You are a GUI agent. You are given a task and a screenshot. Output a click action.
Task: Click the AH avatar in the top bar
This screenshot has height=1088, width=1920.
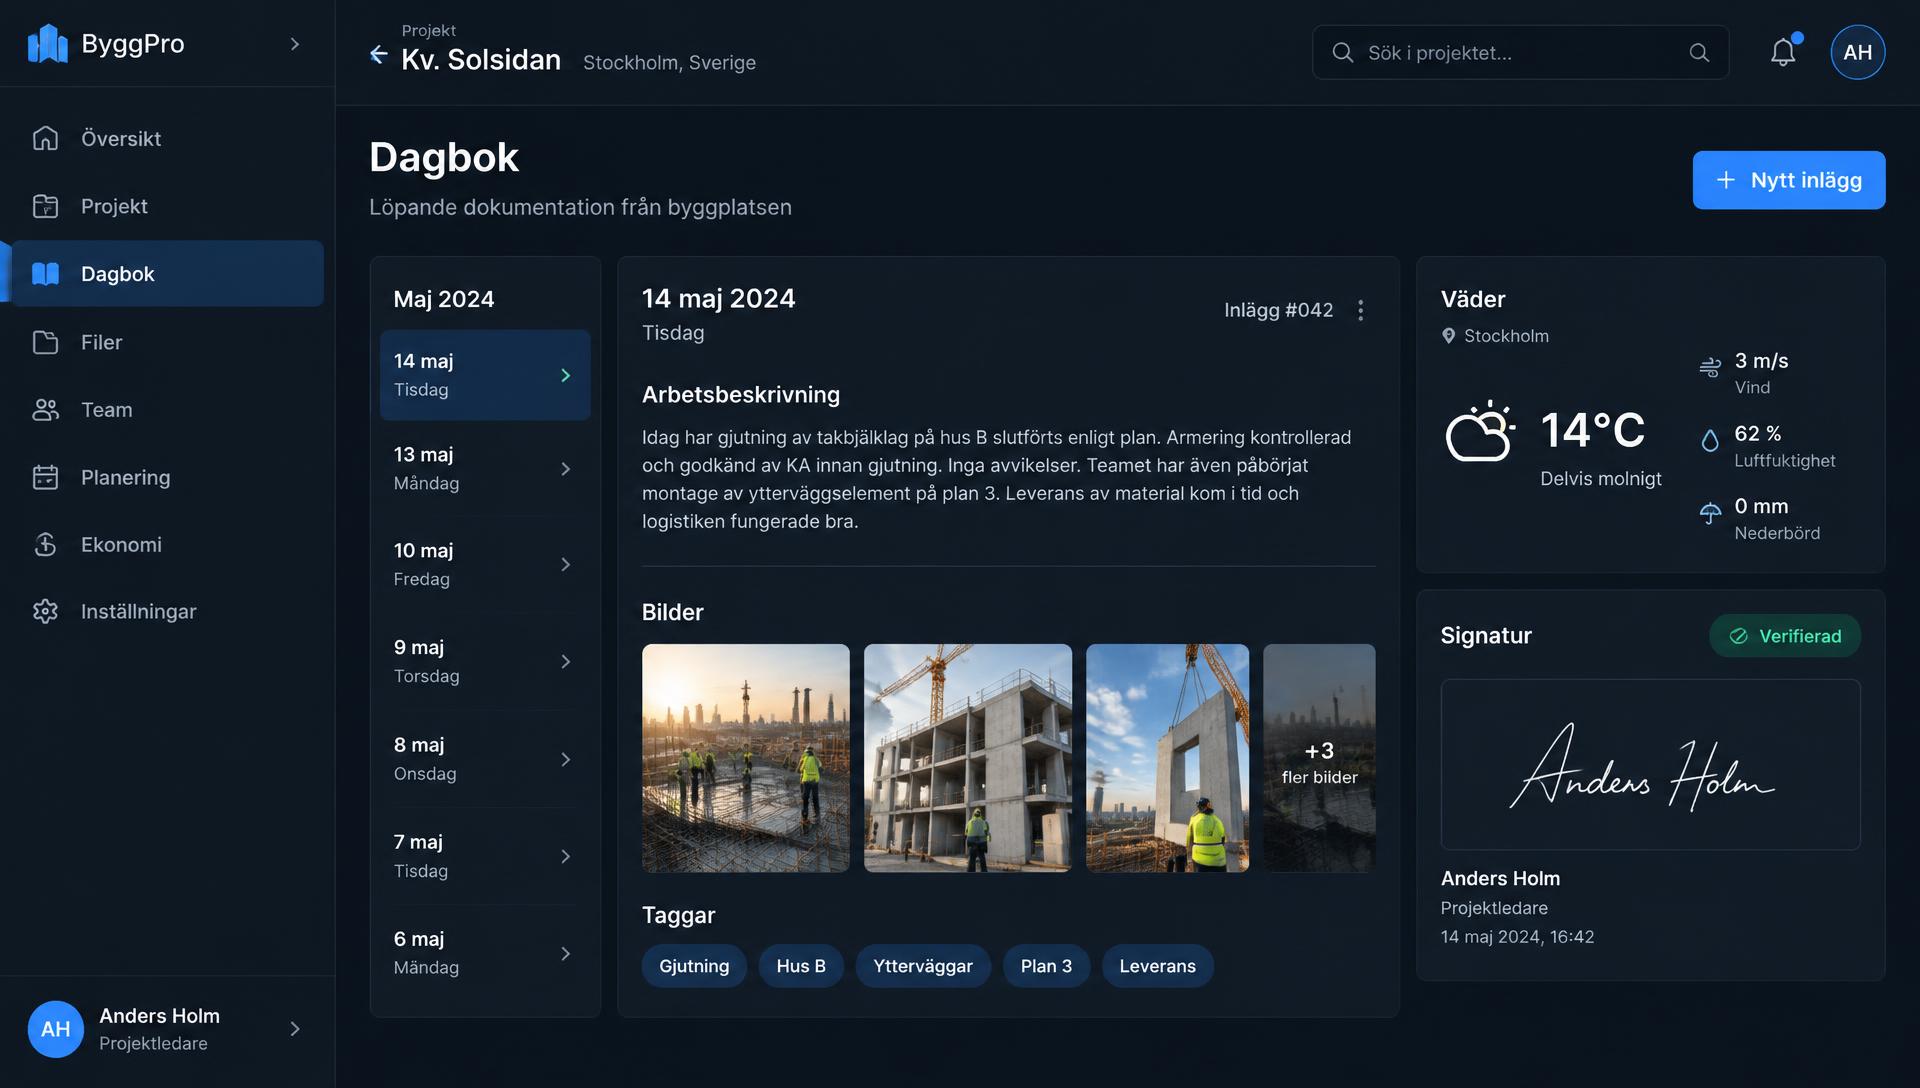click(x=1857, y=52)
